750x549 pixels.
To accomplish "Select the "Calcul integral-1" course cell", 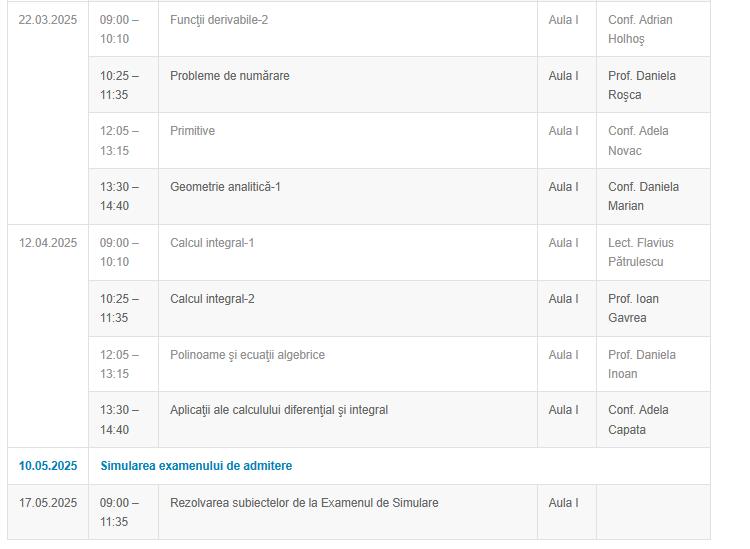I will coord(212,243).
